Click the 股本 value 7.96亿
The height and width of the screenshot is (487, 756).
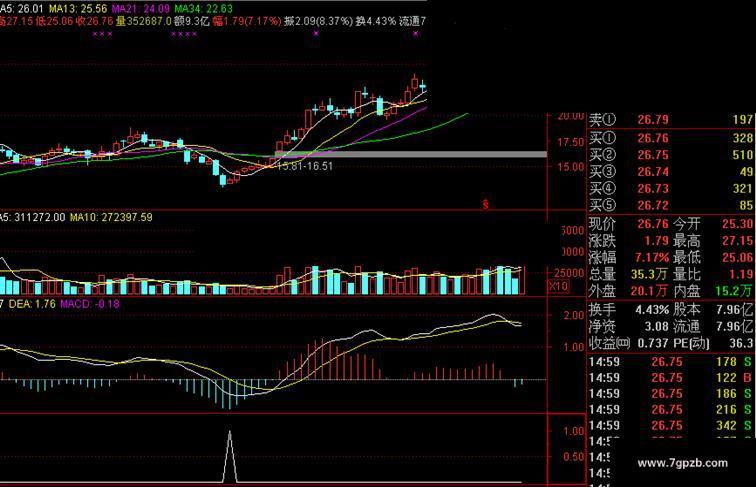tap(734, 310)
